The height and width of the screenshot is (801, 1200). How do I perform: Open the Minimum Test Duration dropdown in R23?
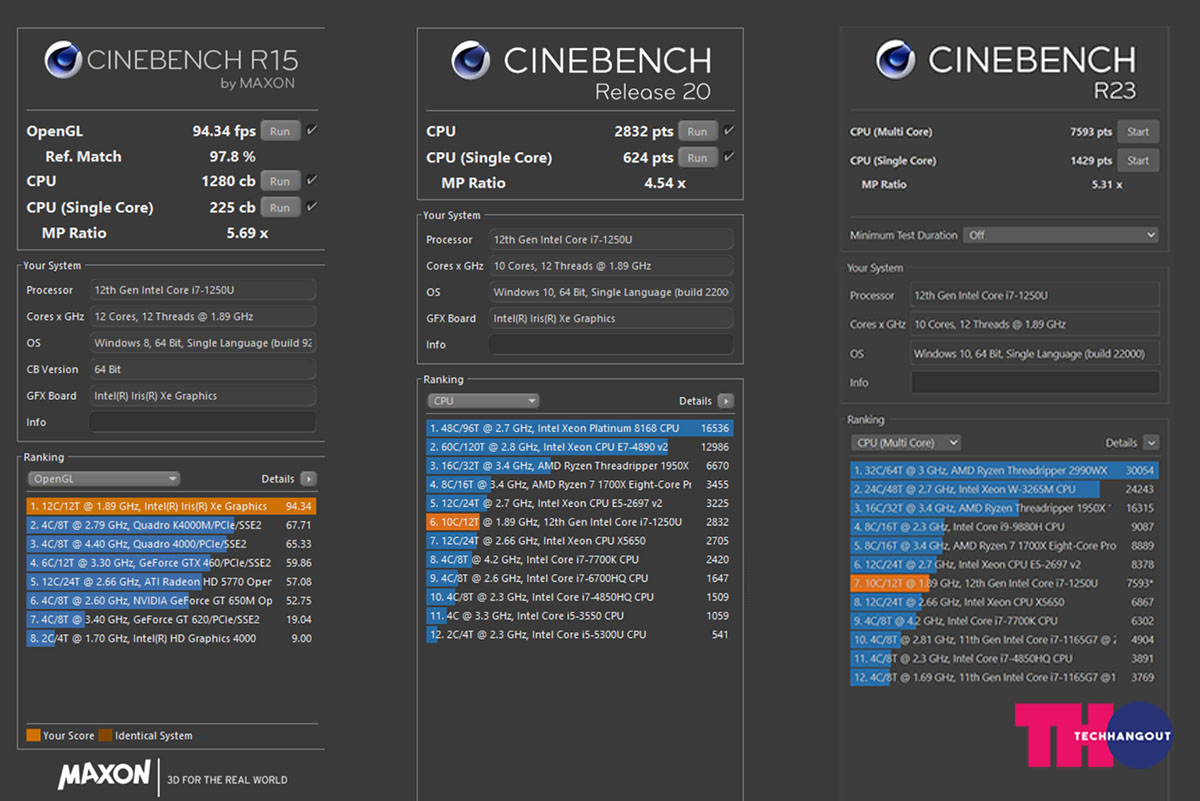1061,235
